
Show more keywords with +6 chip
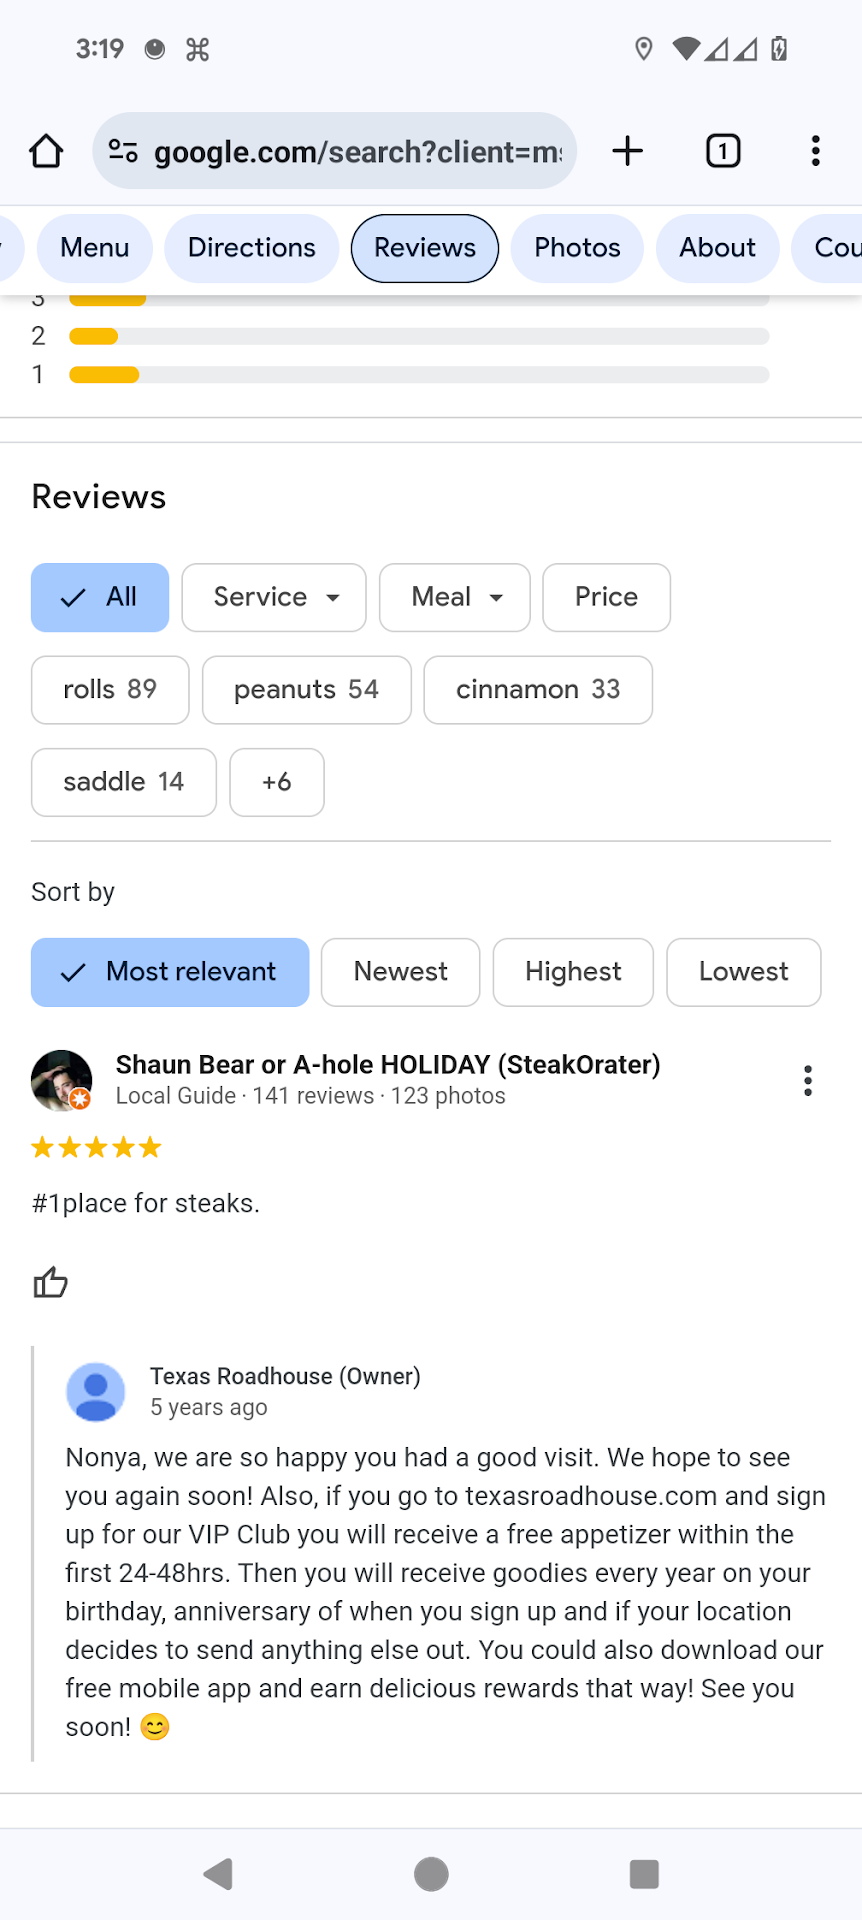[x=277, y=782]
